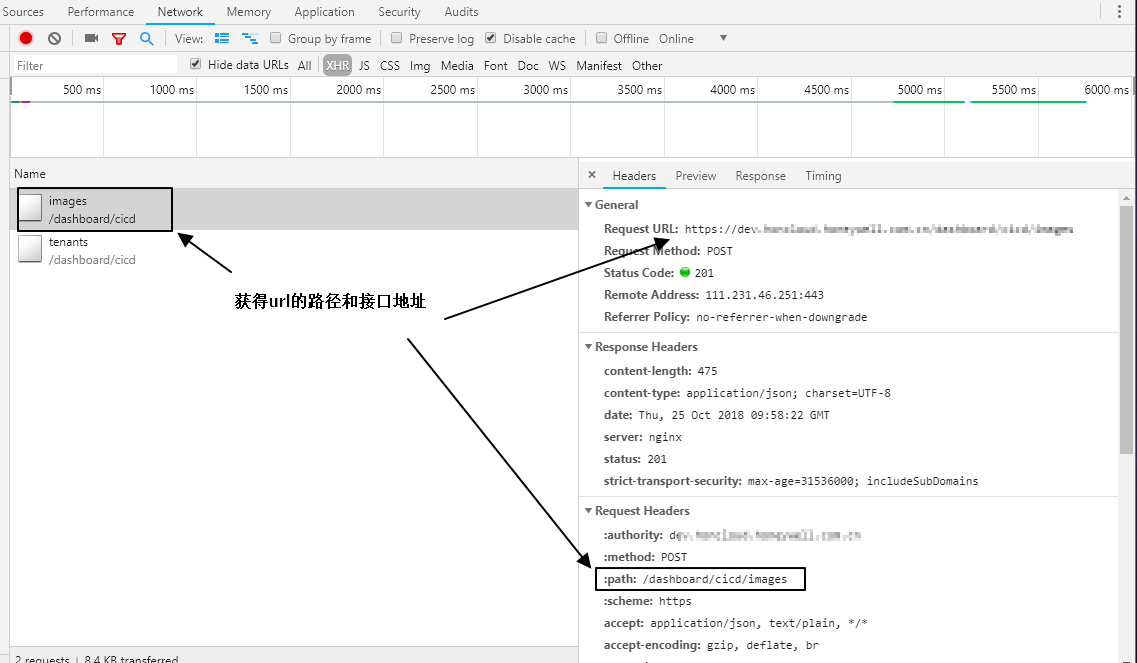Screen dimensions: 1137x663
Task: Switch to waterfall overview view icon
Action: pos(249,38)
